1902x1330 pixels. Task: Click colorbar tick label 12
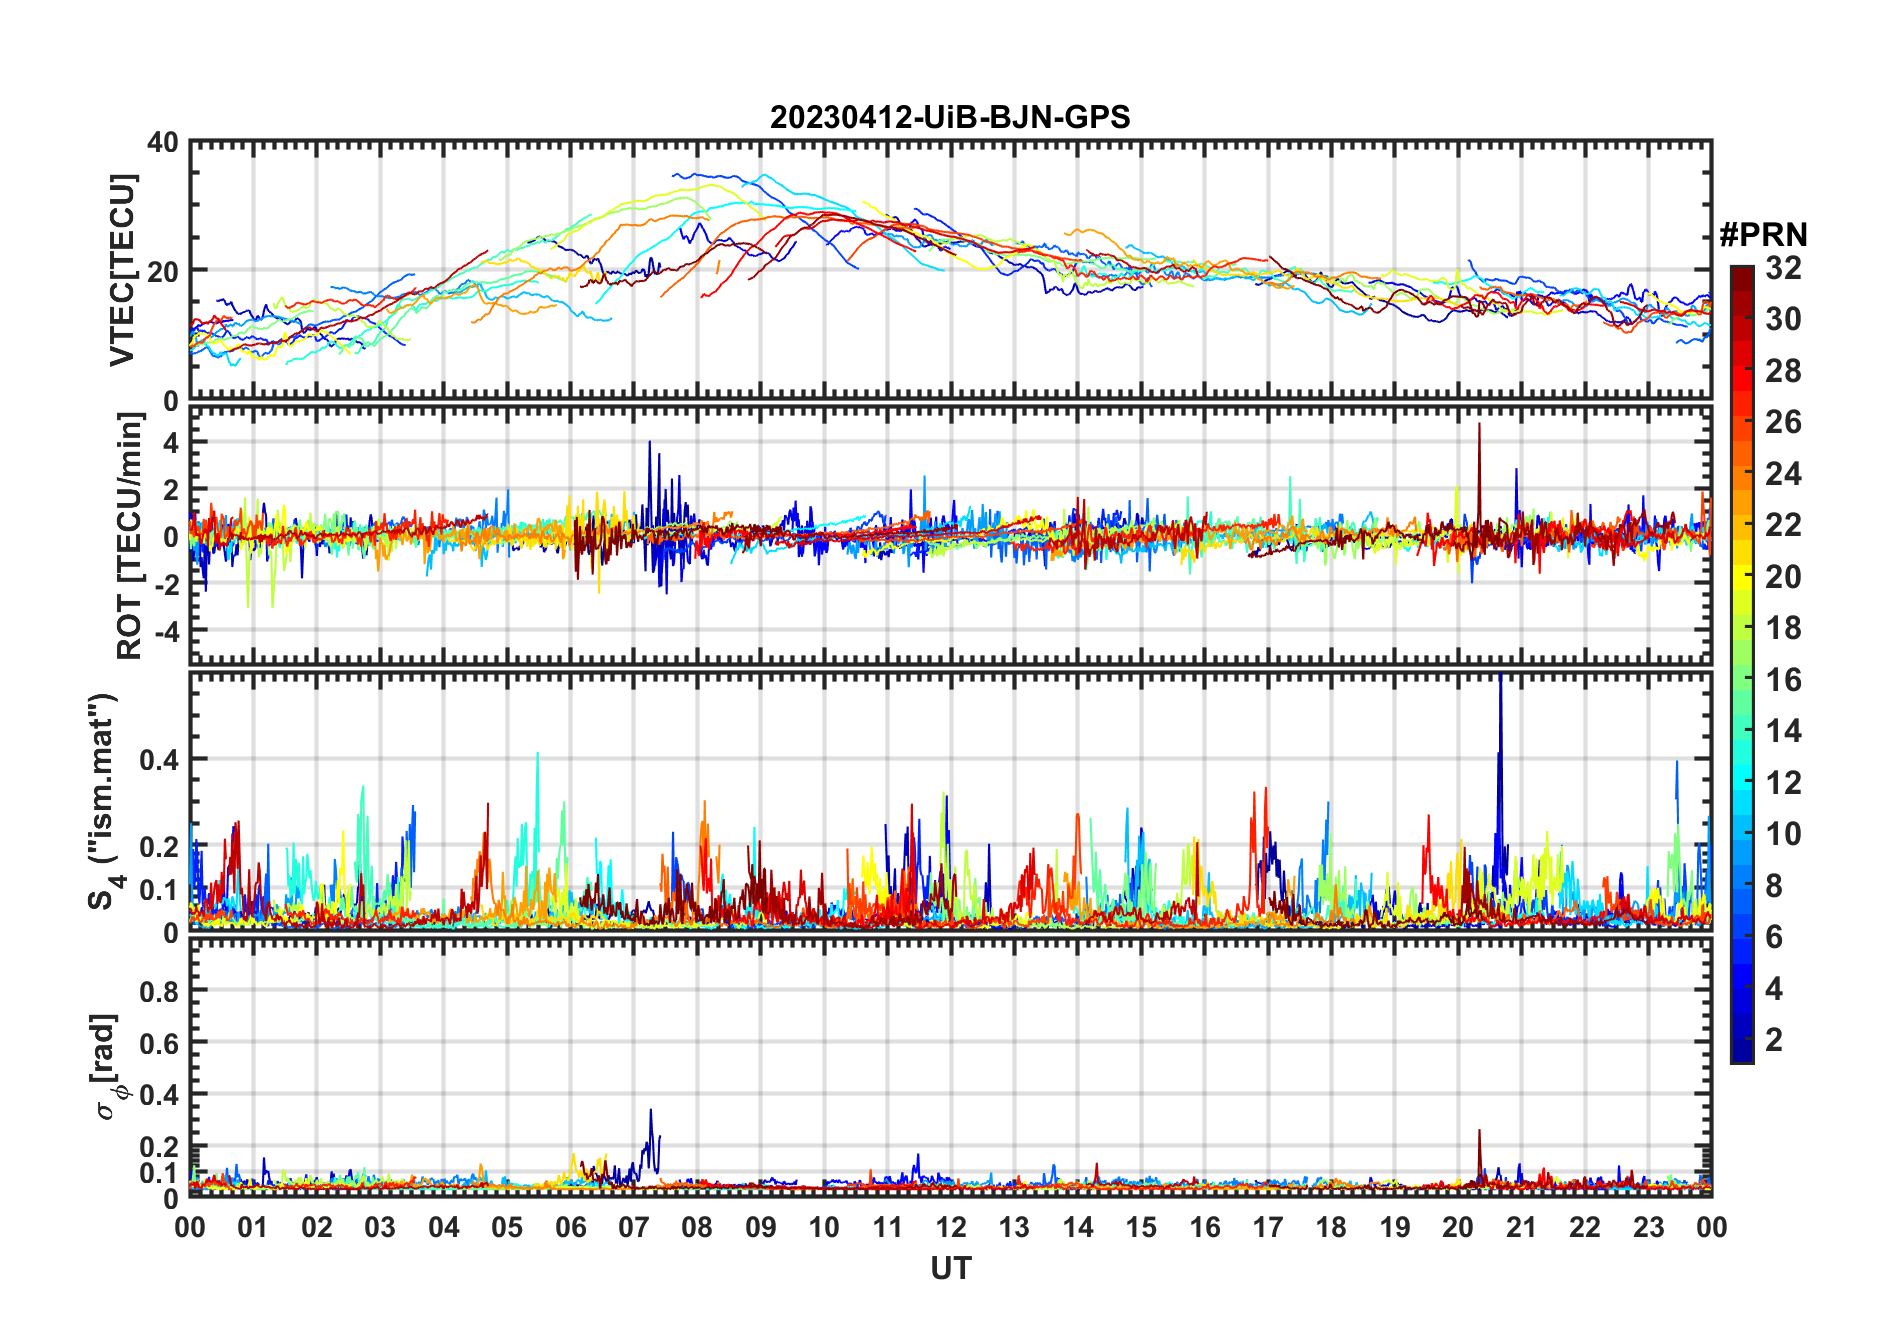pos(1783,783)
